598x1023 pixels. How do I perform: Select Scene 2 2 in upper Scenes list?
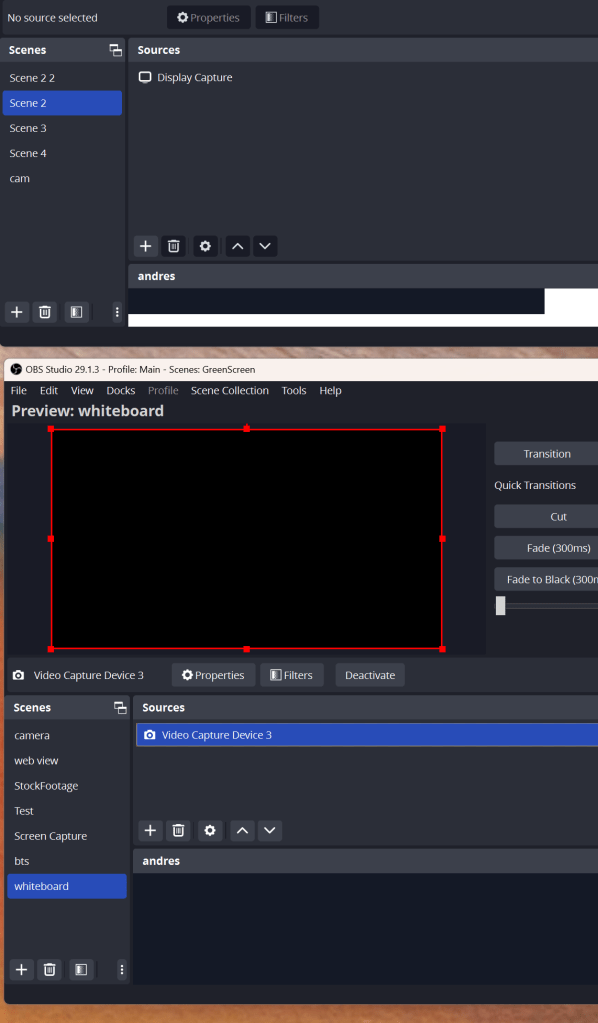tap(62, 78)
